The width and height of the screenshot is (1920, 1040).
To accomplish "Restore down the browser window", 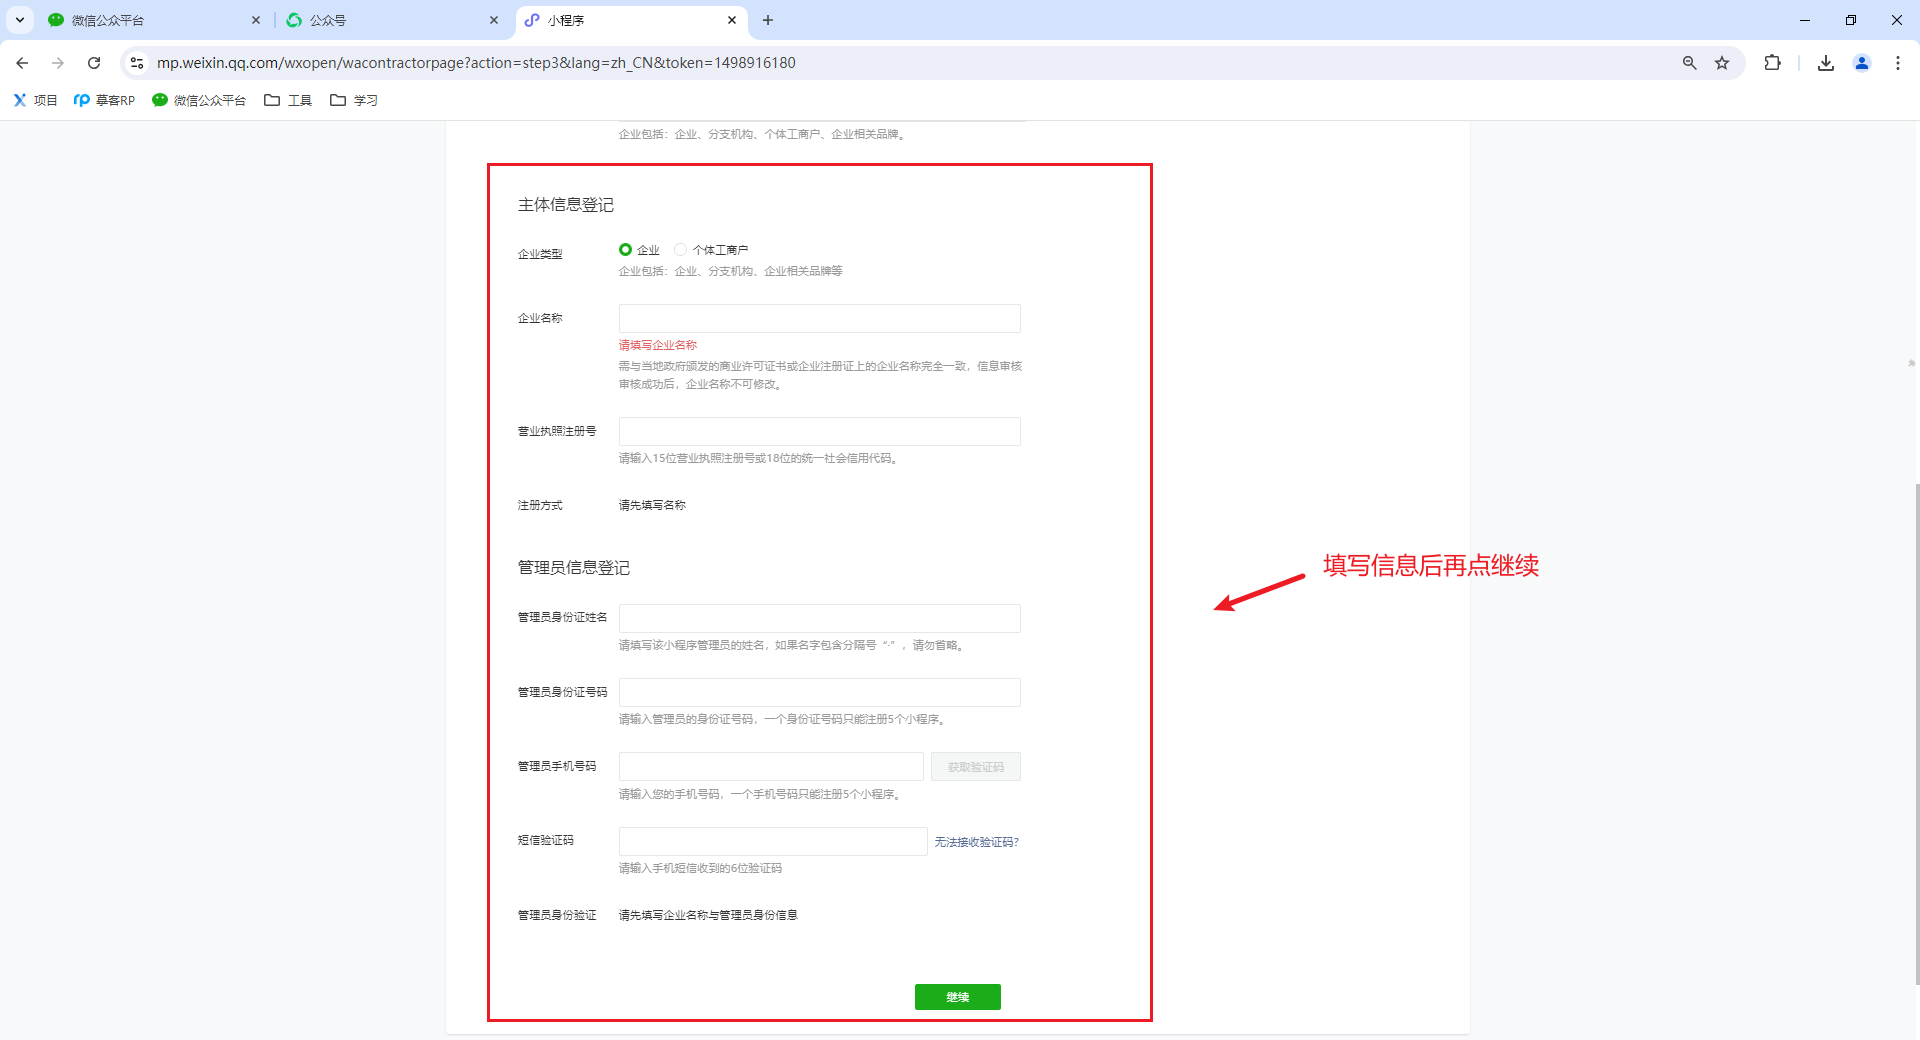I will click(x=1851, y=20).
